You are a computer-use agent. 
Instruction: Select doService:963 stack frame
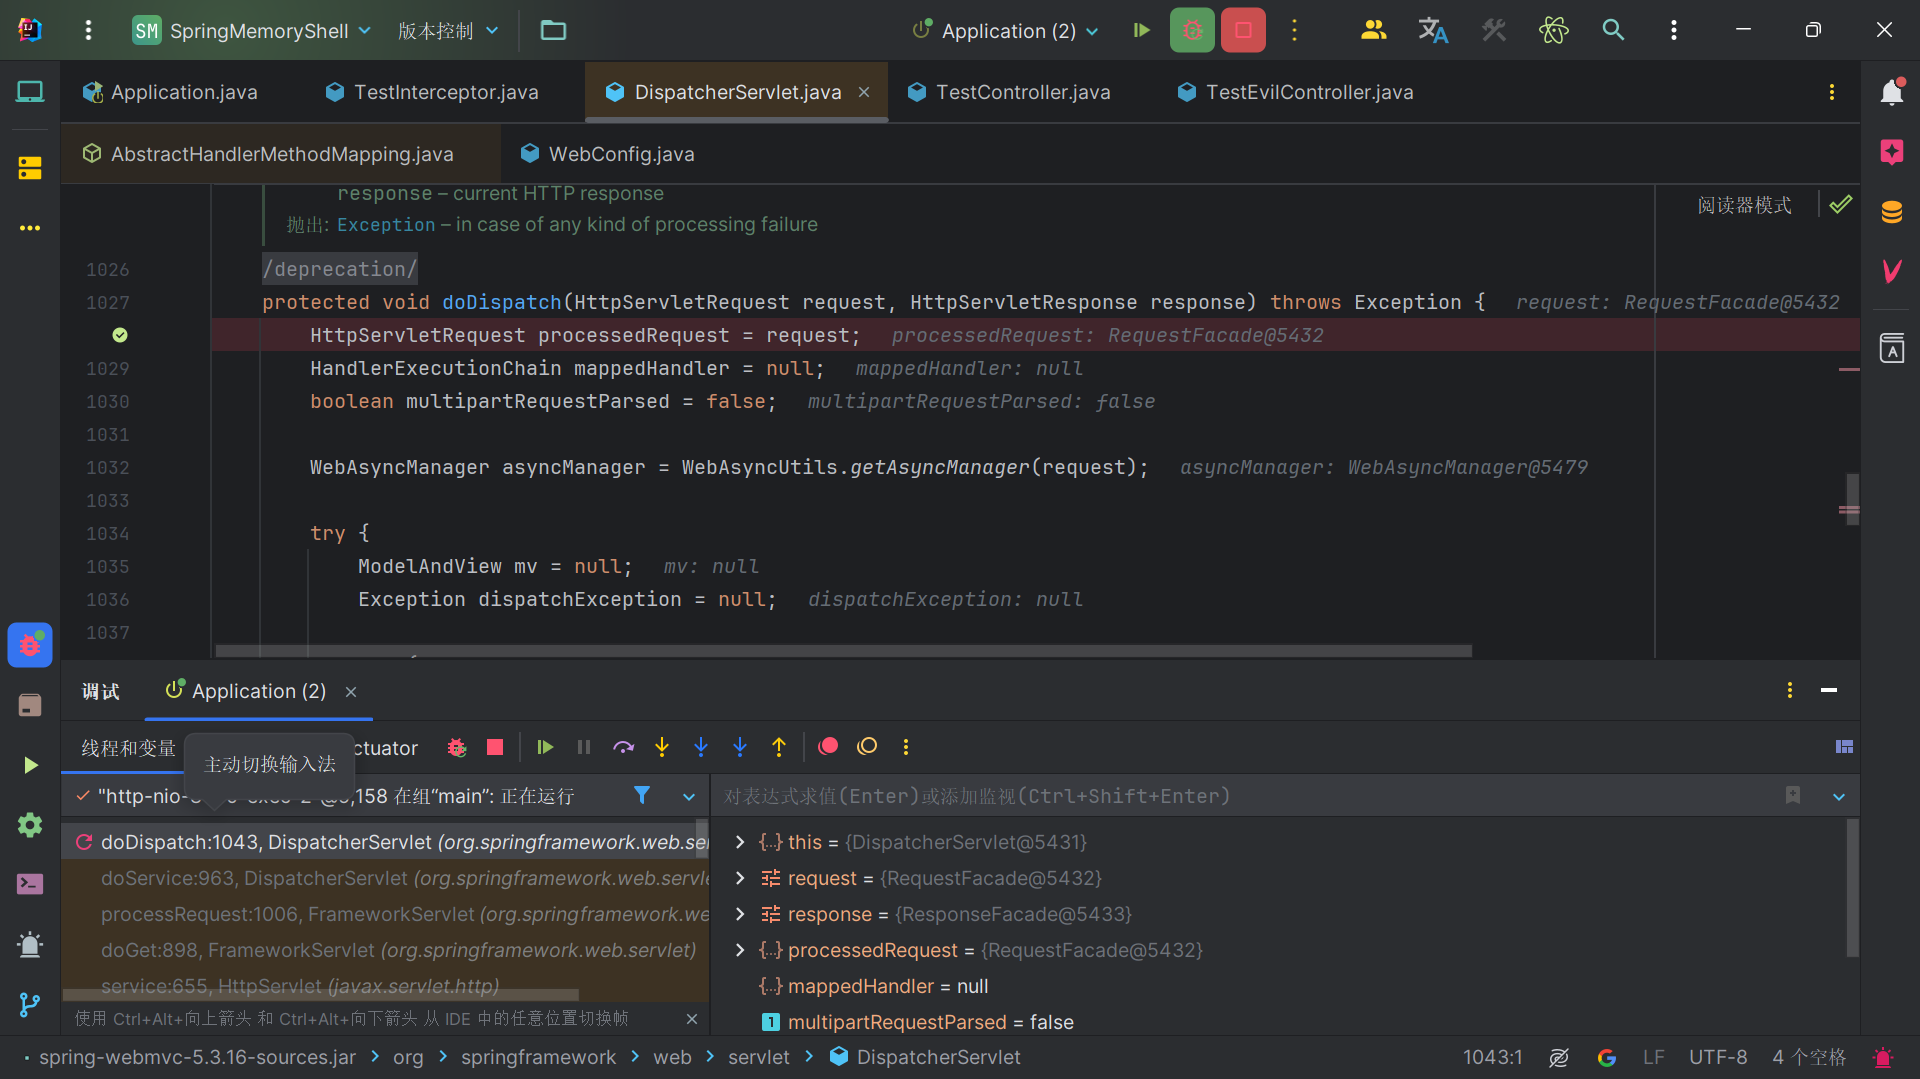pyautogui.click(x=386, y=878)
